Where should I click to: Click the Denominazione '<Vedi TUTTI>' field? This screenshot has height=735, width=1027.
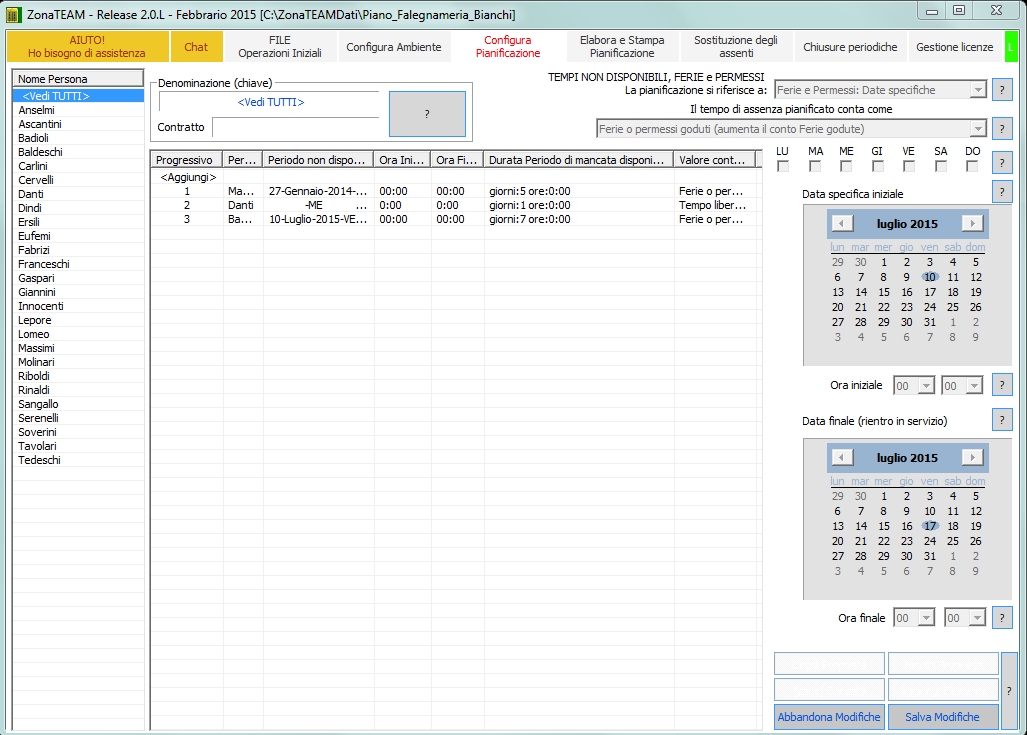click(270, 102)
